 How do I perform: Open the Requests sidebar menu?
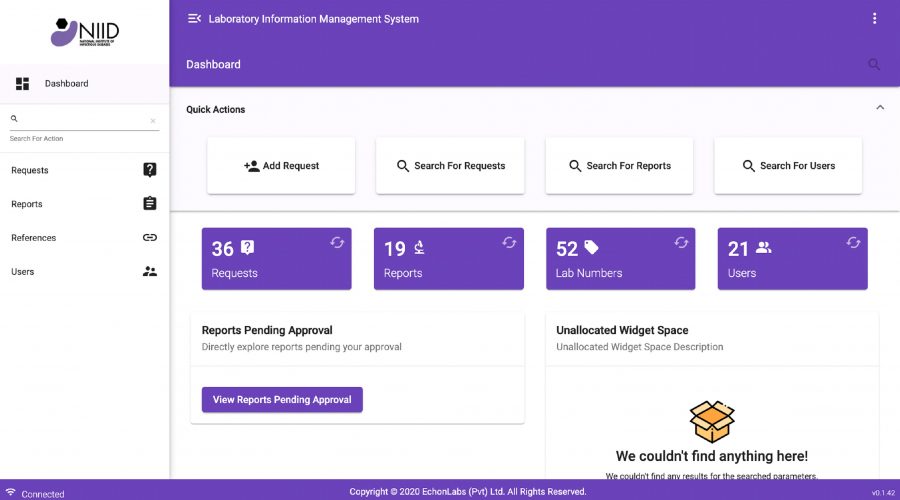tap(84, 170)
